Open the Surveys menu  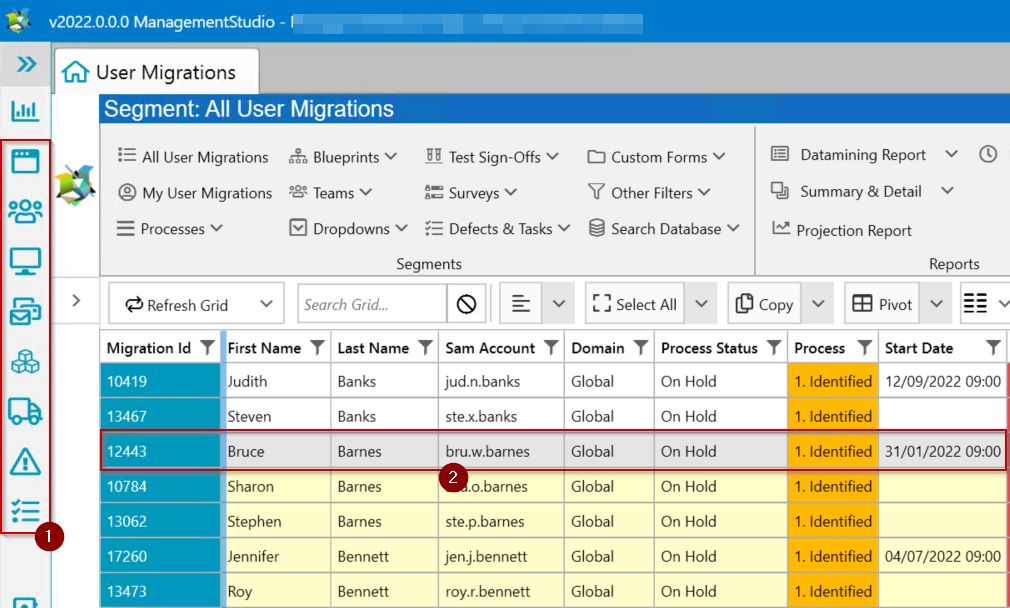[x=470, y=192]
